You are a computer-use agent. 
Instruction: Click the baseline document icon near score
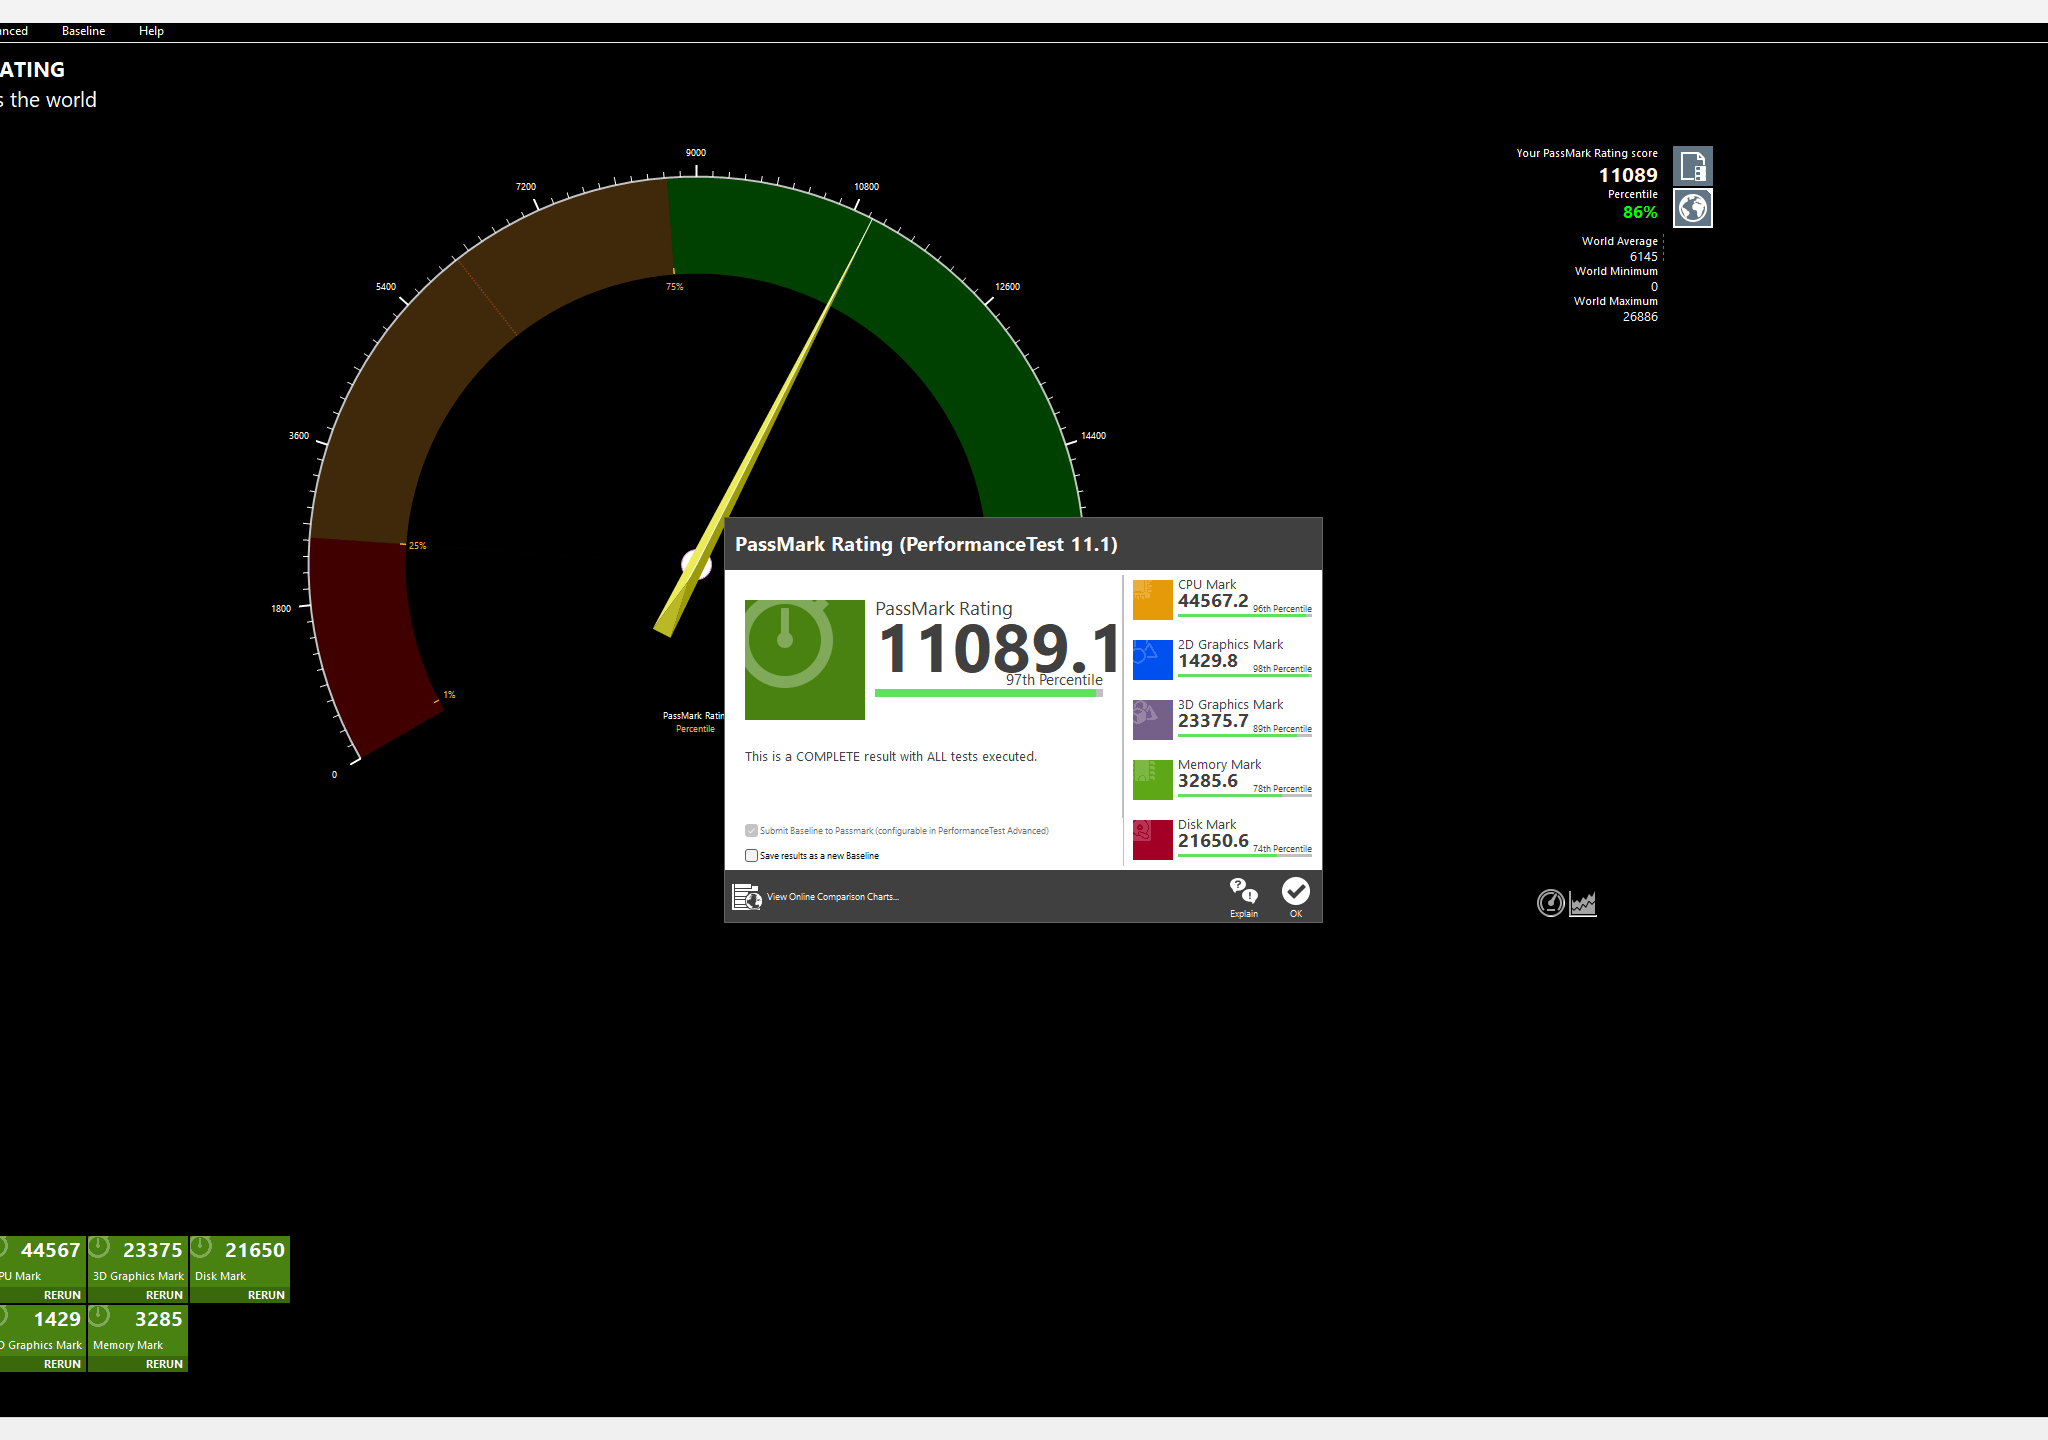coord(1693,166)
